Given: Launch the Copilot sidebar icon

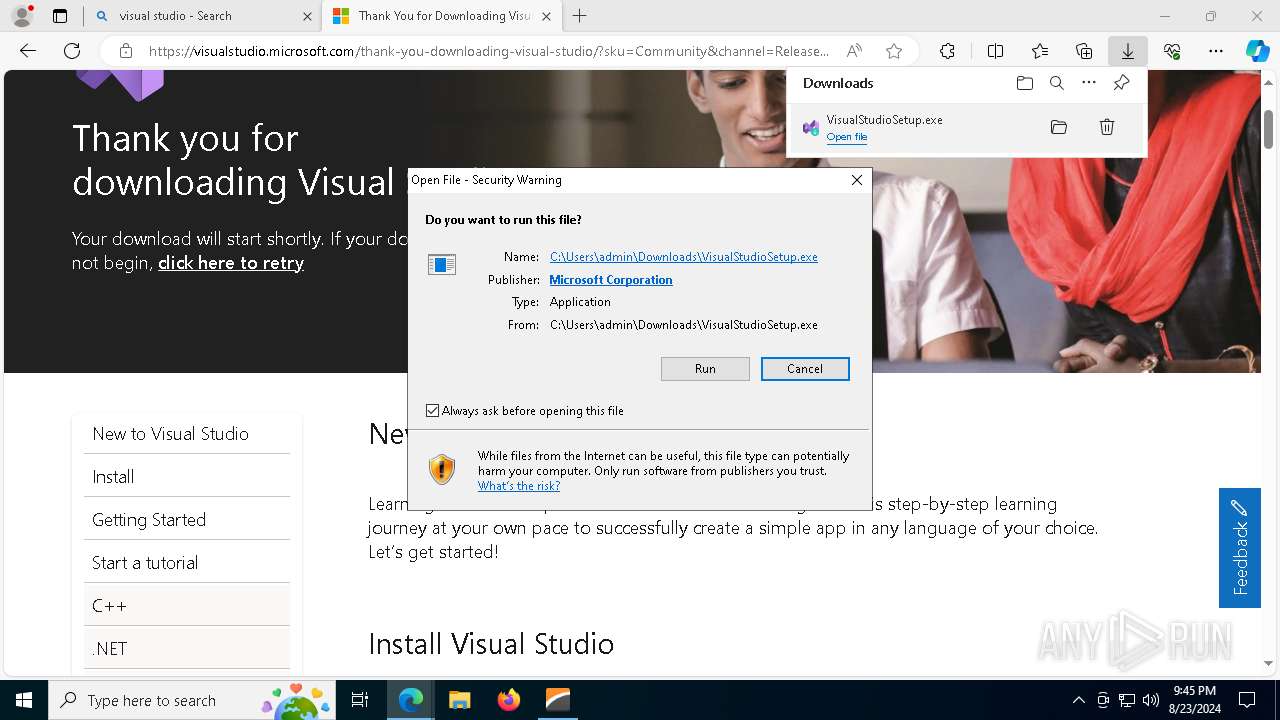Looking at the screenshot, I should (x=1257, y=51).
